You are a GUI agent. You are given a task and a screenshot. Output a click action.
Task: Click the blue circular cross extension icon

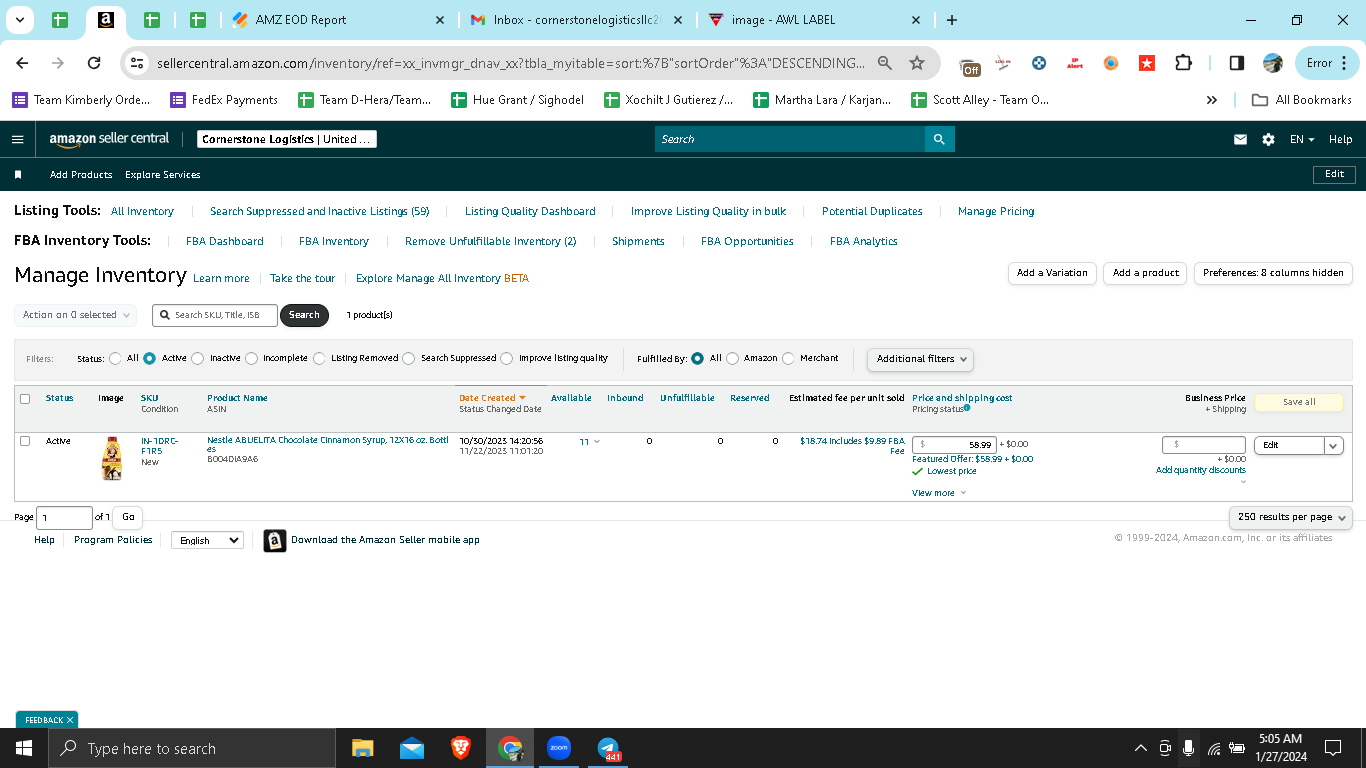click(x=1039, y=63)
